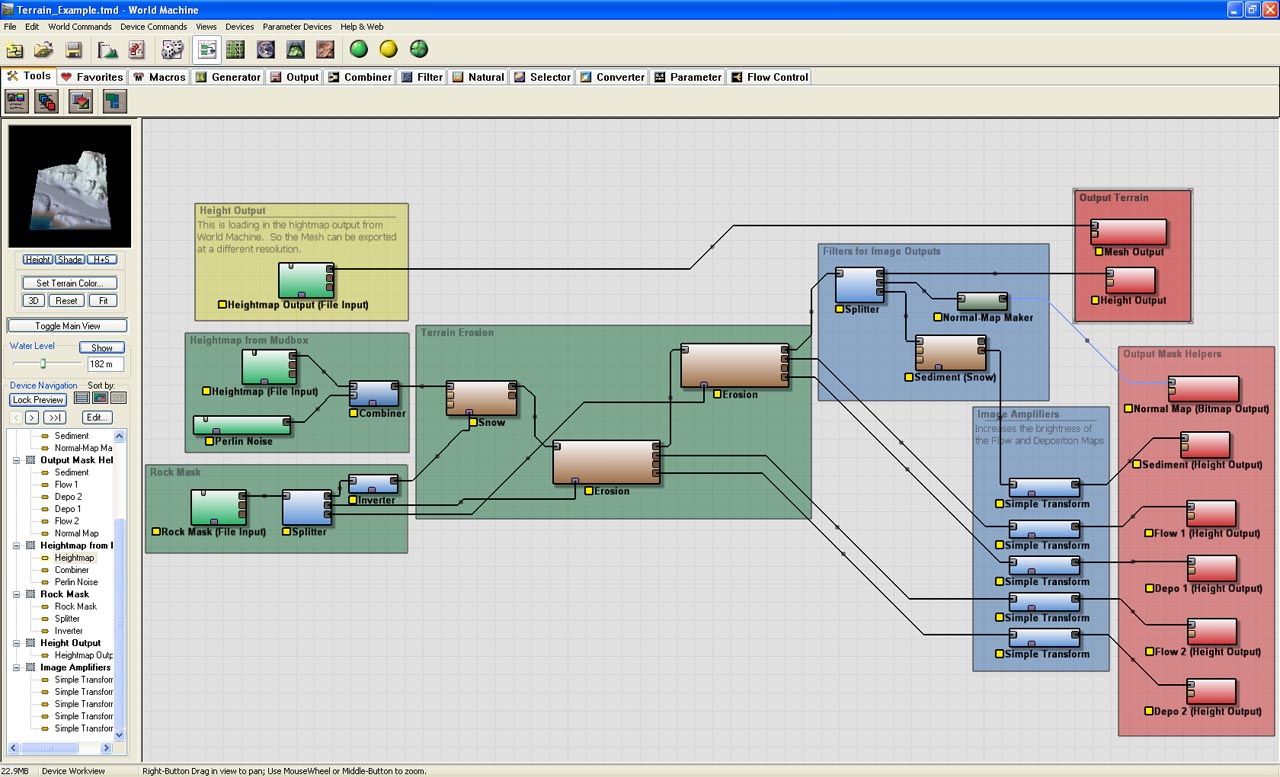
Task: Collapse the Height Output tree group
Action: point(17,643)
